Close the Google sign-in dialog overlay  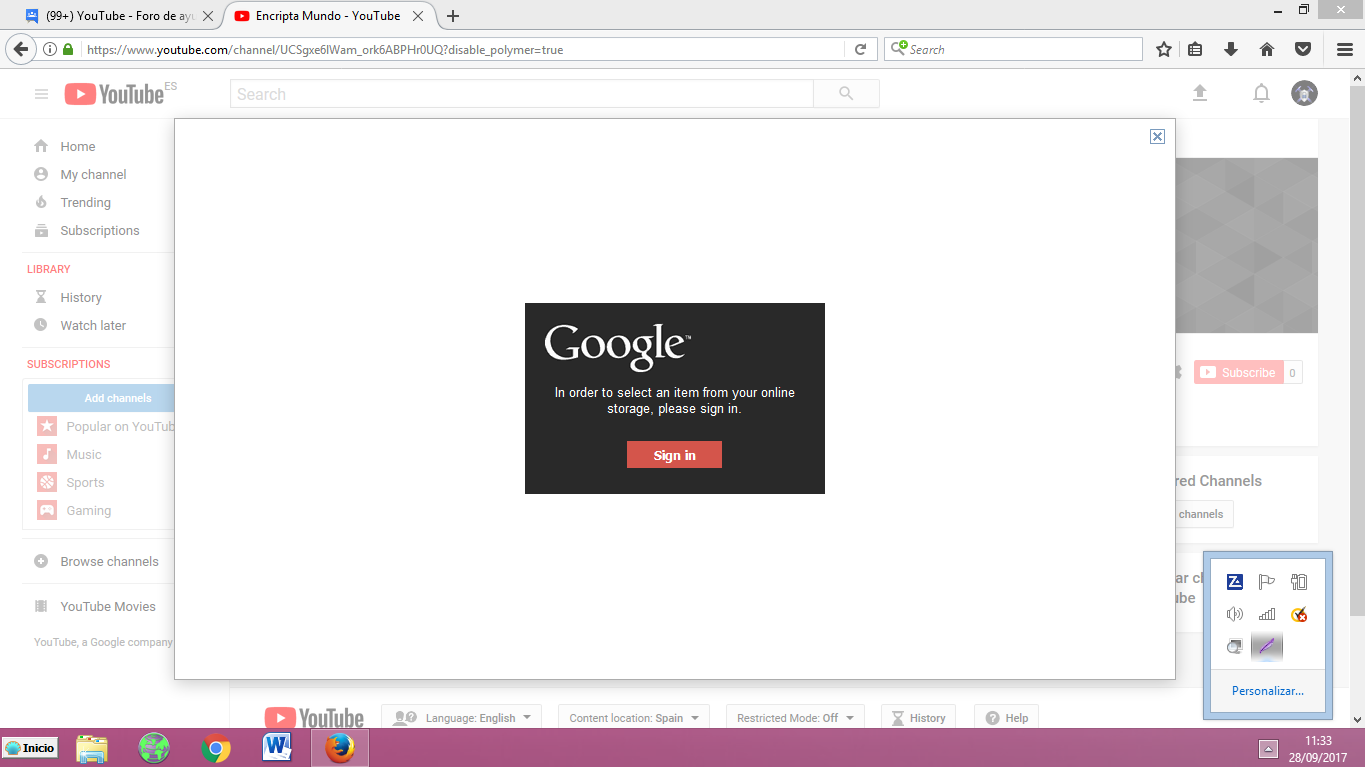tap(1157, 137)
